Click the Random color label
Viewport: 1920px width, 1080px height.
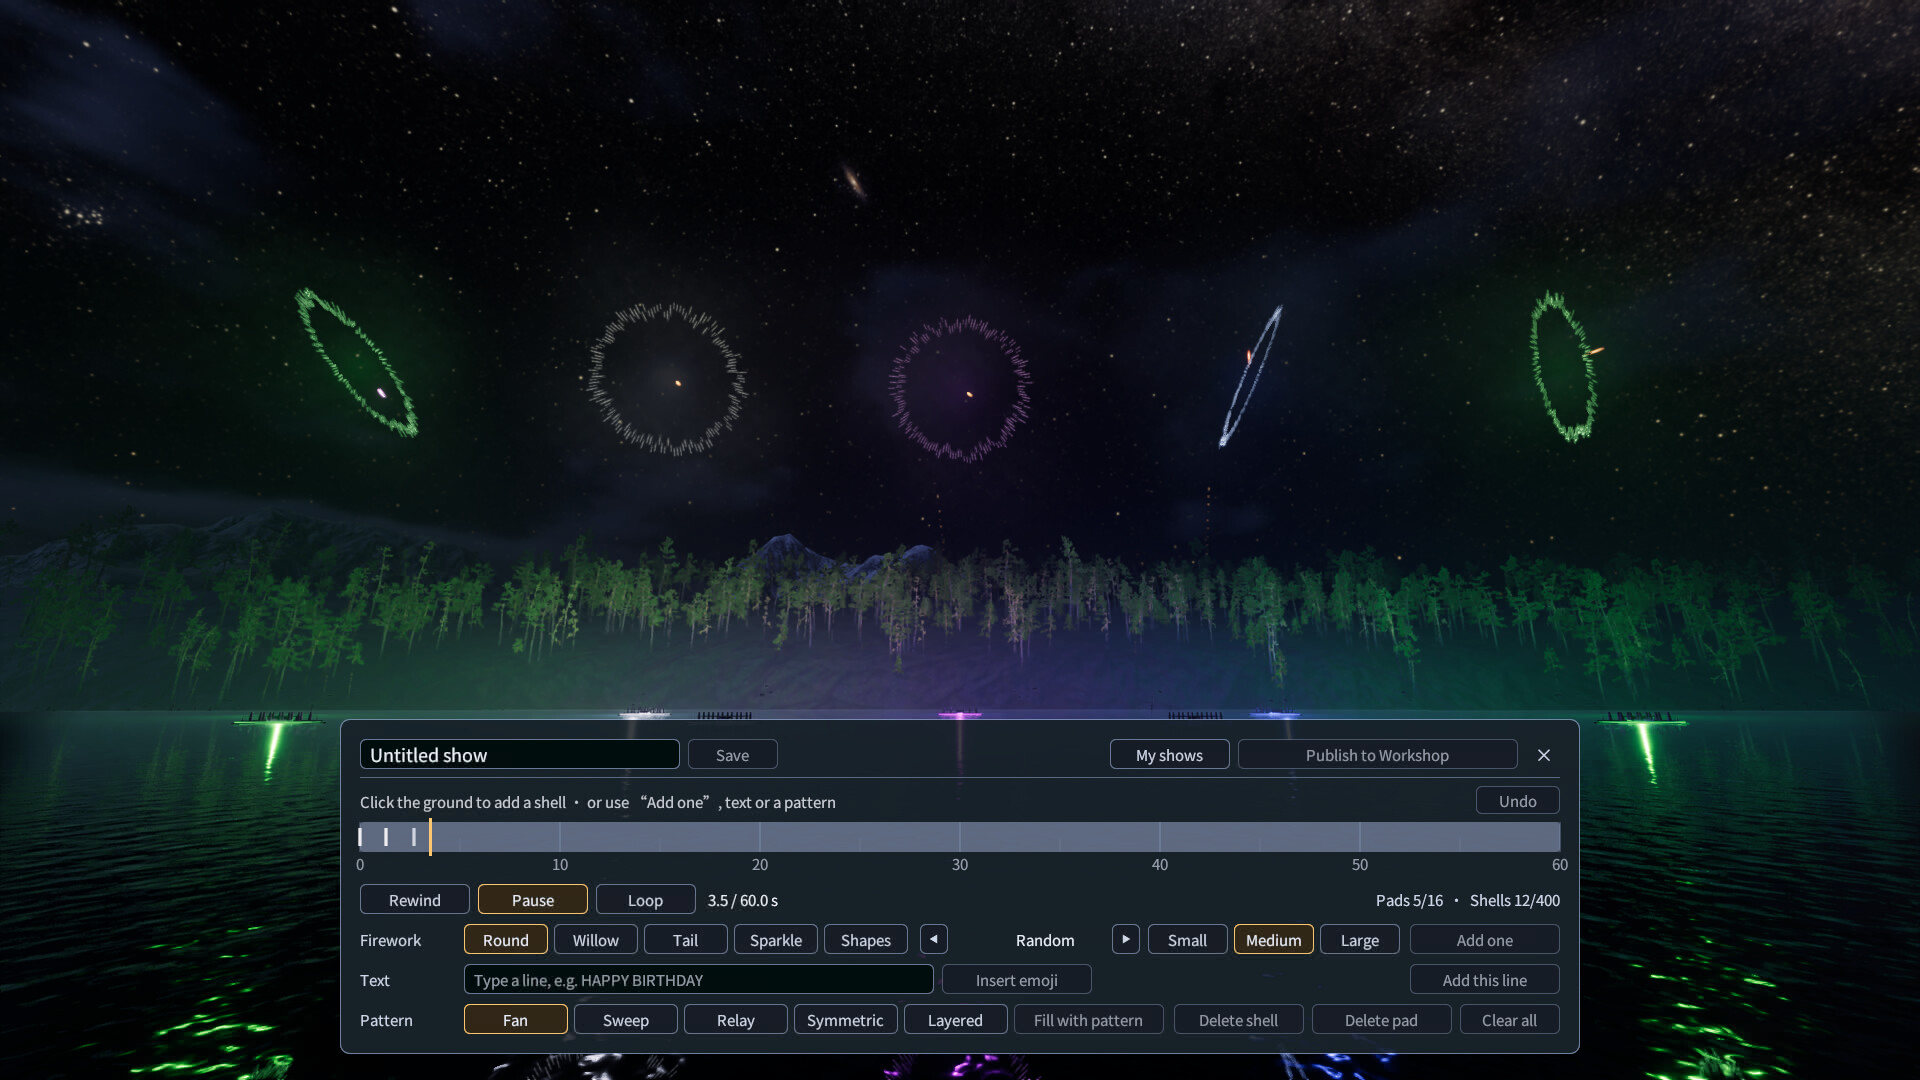(1045, 940)
